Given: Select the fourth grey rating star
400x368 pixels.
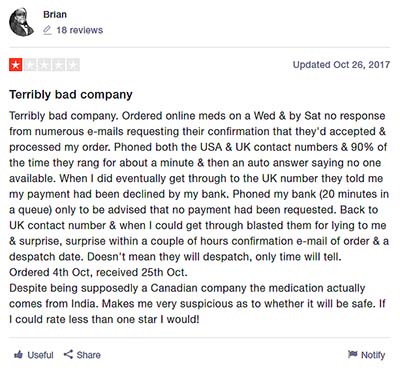Looking at the screenshot, I should [x=59, y=65].
